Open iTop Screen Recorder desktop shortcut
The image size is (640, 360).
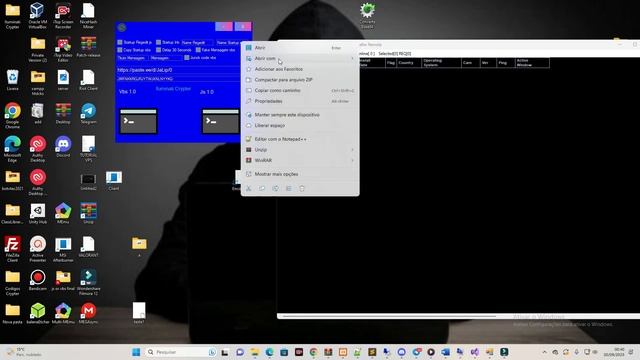coord(63,15)
